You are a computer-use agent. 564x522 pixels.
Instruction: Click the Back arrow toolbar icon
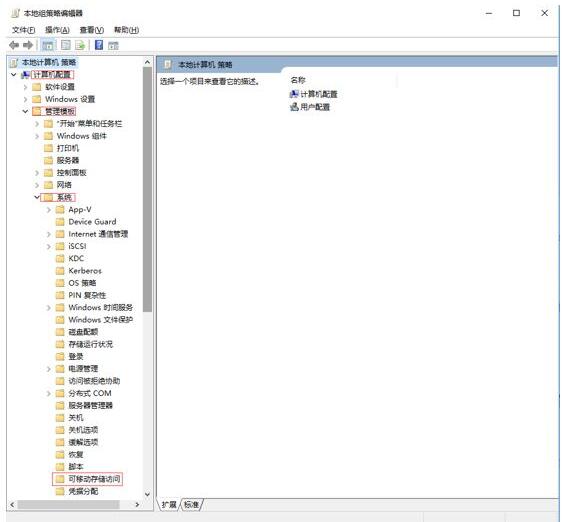point(14,45)
